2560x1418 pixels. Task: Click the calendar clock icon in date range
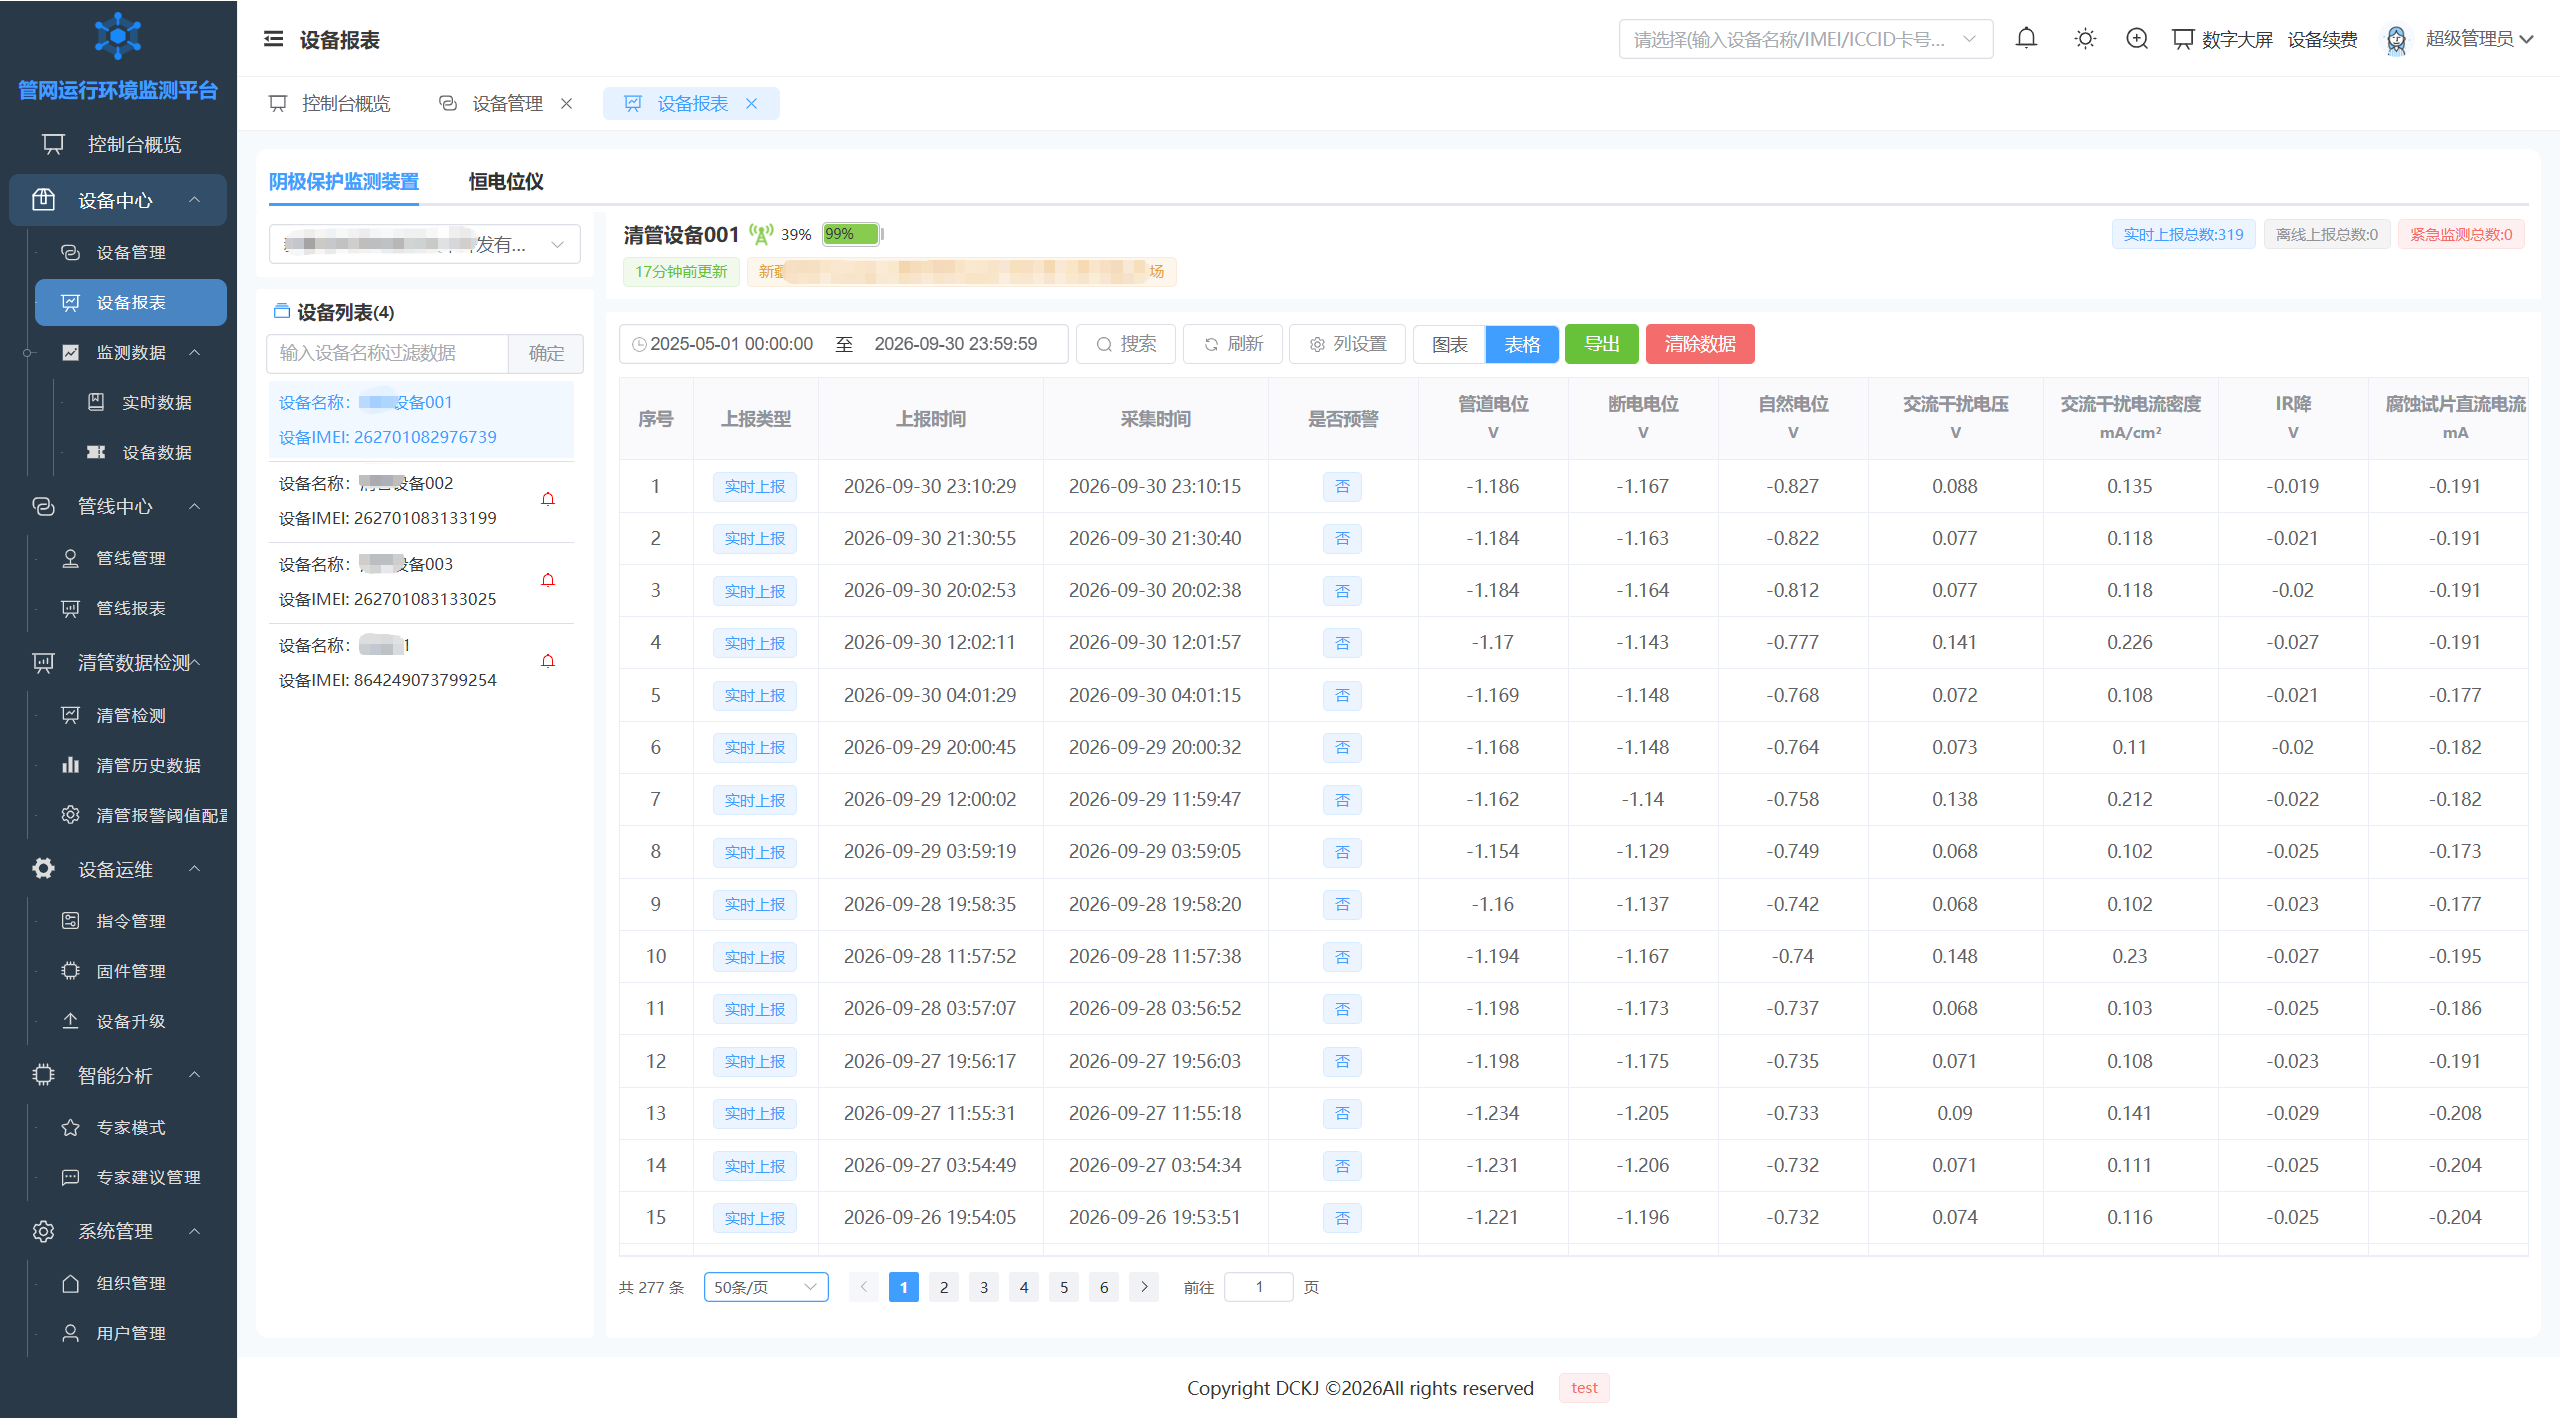click(638, 345)
